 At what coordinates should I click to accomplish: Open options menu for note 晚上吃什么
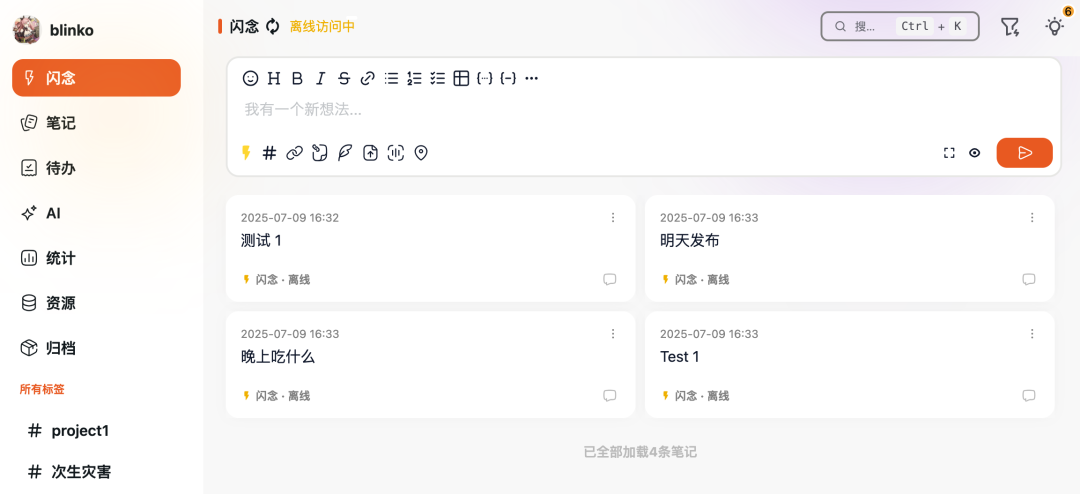click(613, 333)
